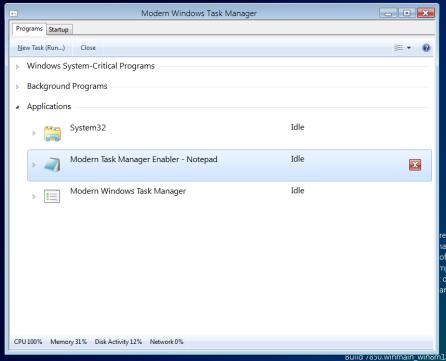Click the window system menu icon in the title bar
Image resolution: width=446 pixels, height=361 pixels.
[x=13, y=14]
